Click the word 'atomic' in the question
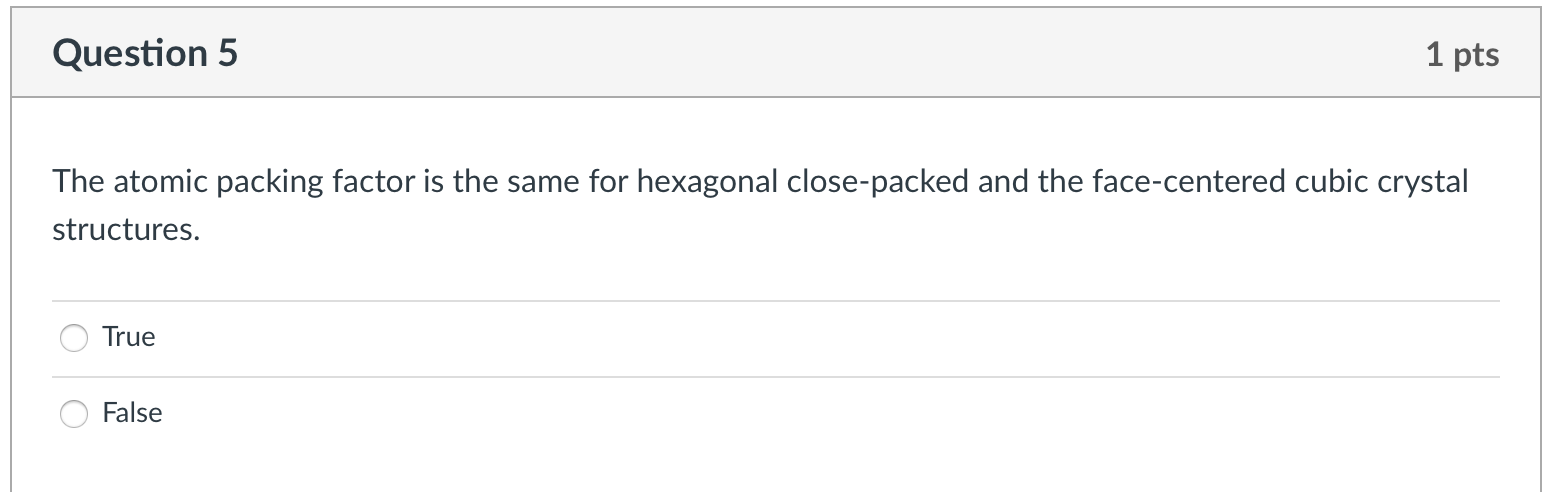The image size is (1548, 492). coord(149,183)
